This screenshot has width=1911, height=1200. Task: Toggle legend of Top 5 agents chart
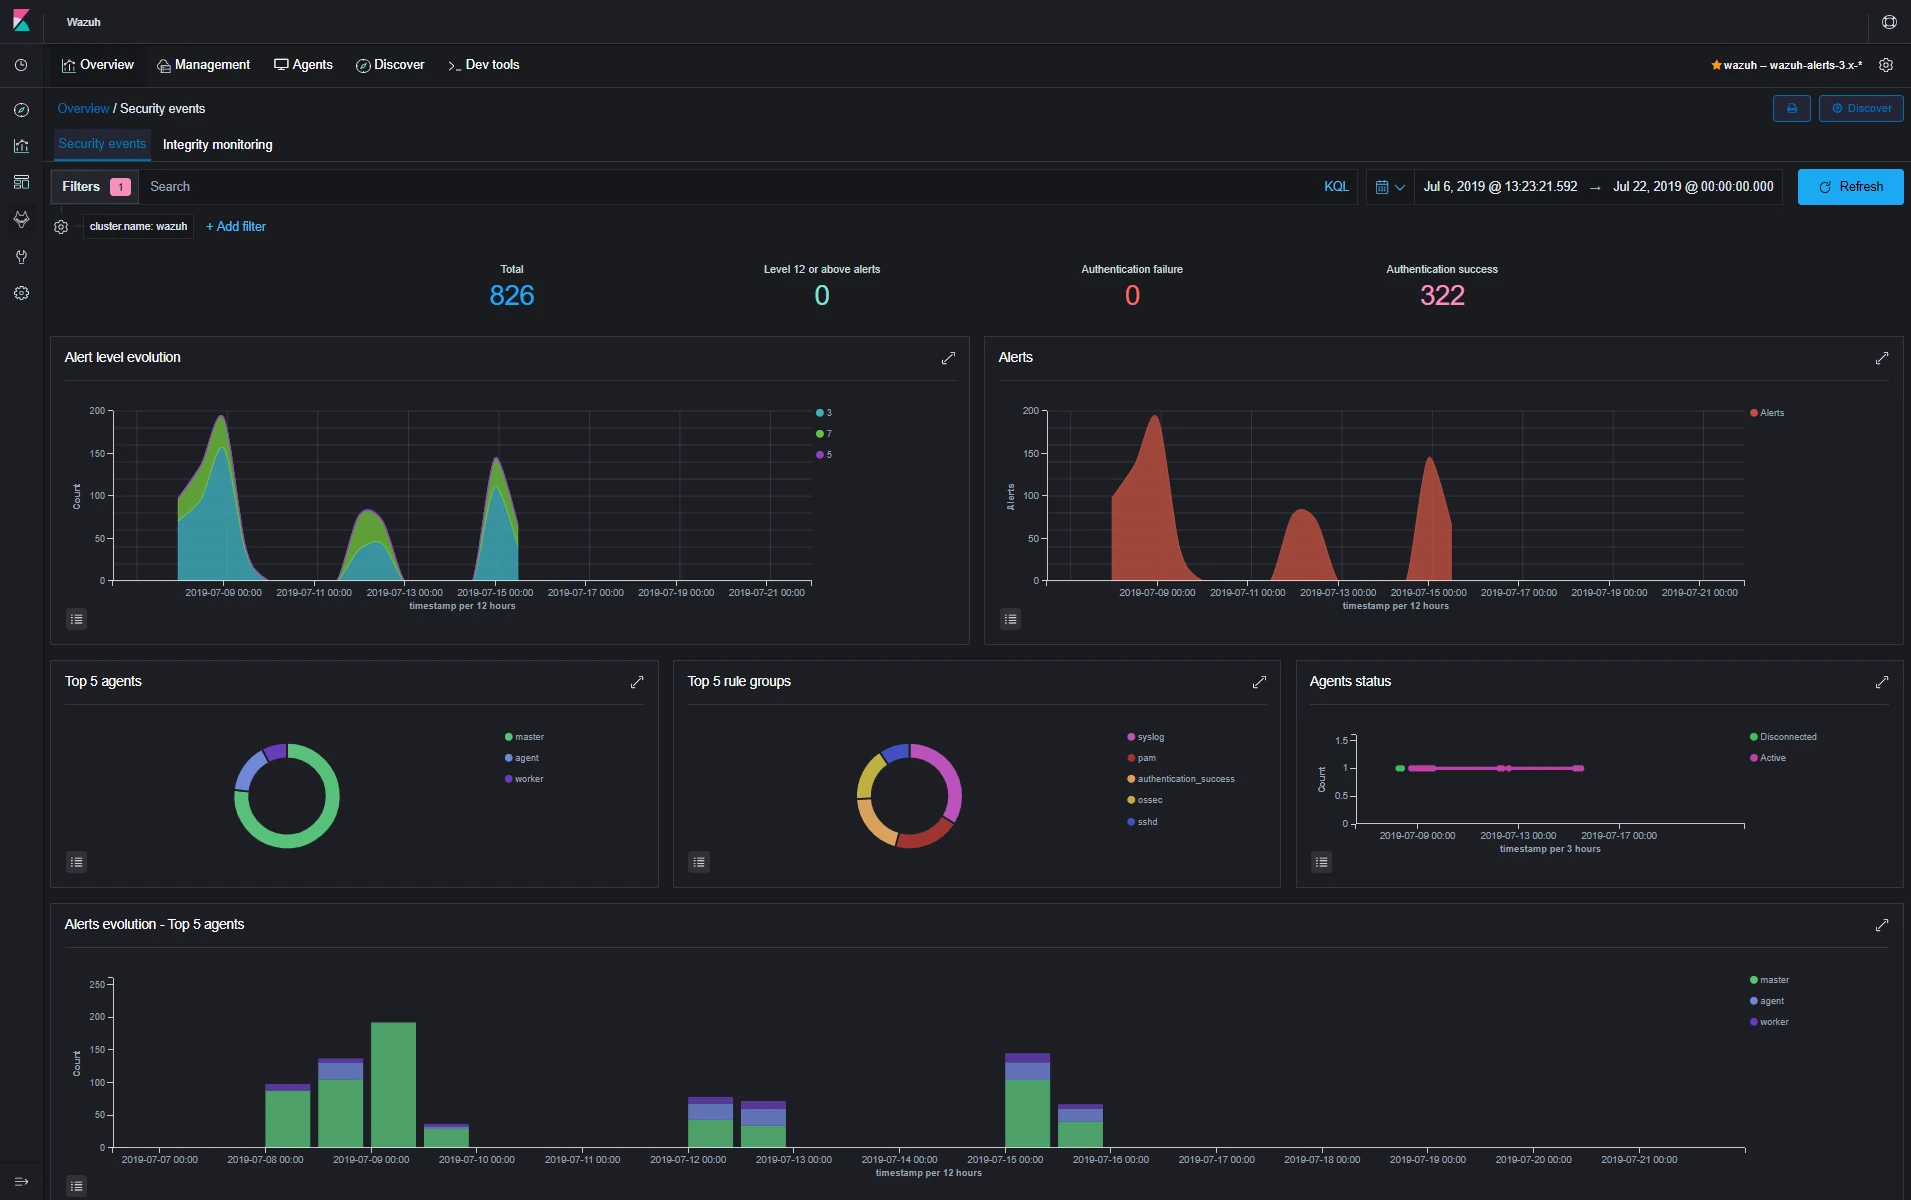pyautogui.click(x=76, y=862)
